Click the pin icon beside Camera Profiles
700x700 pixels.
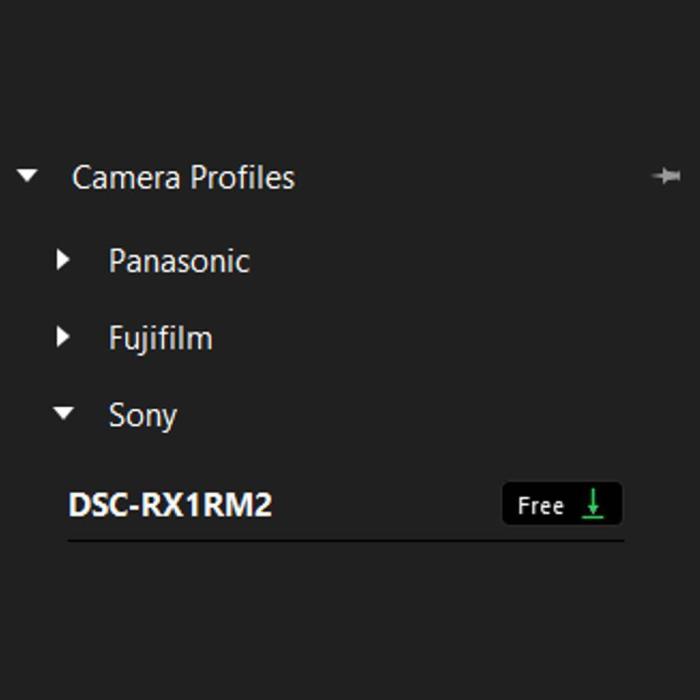pos(666,177)
